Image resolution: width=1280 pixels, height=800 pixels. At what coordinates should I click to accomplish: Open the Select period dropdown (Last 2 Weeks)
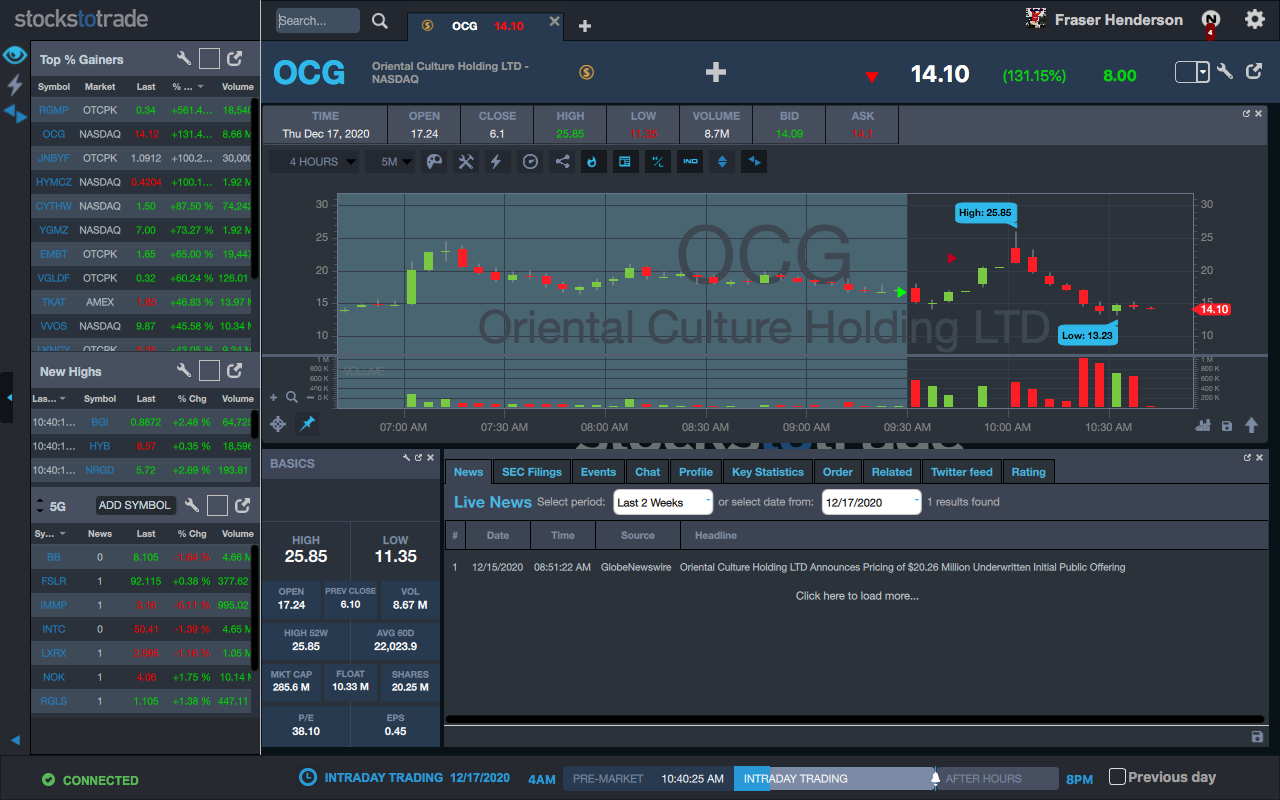click(x=663, y=502)
